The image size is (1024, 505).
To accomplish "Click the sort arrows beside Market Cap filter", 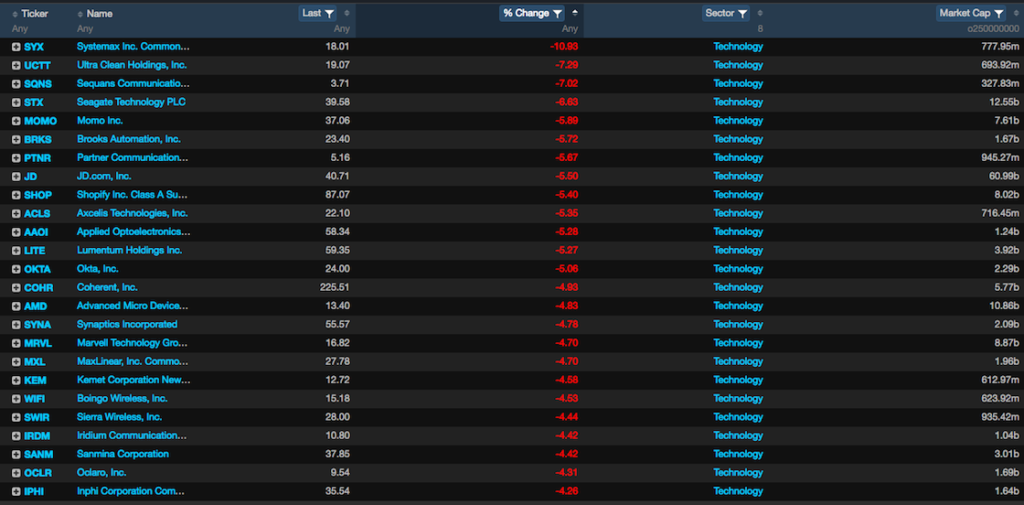I will (1015, 13).
